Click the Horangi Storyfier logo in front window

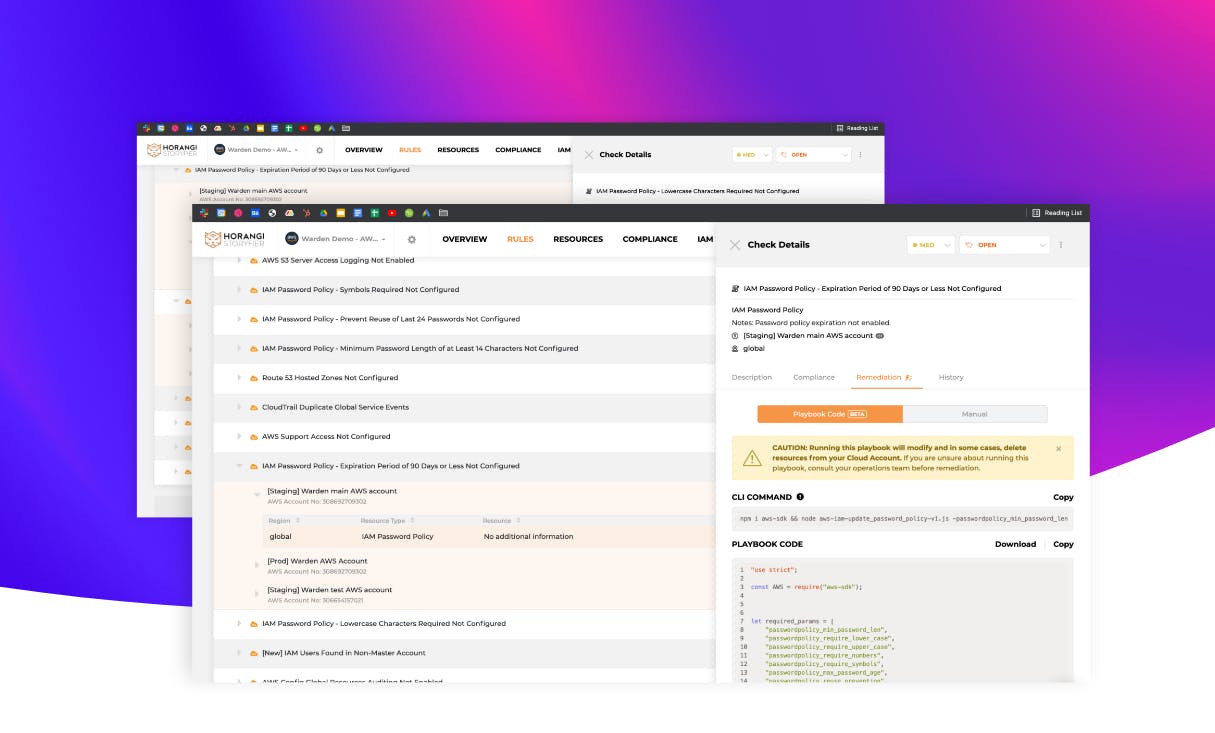[x=237, y=239]
